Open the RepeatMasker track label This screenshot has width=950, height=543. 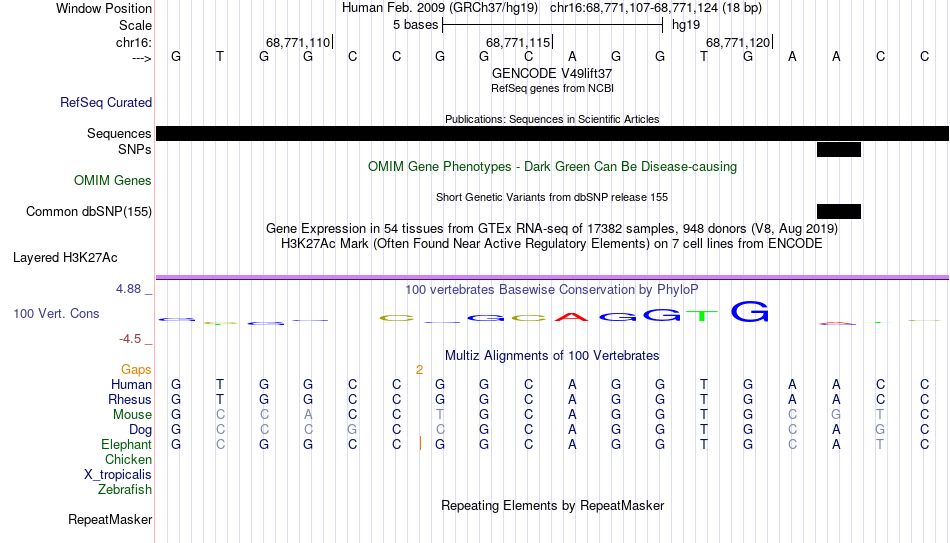click(x=110, y=519)
